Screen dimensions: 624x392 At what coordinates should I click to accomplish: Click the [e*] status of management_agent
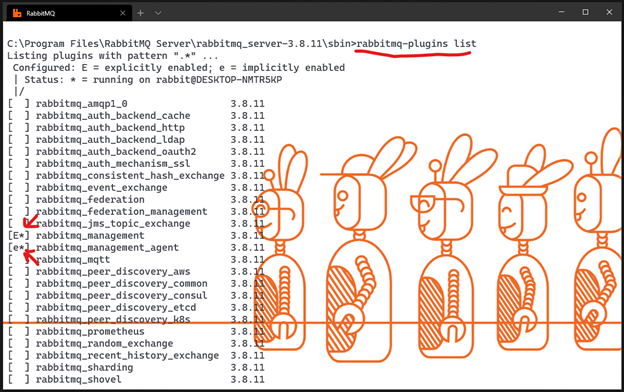[x=19, y=248]
